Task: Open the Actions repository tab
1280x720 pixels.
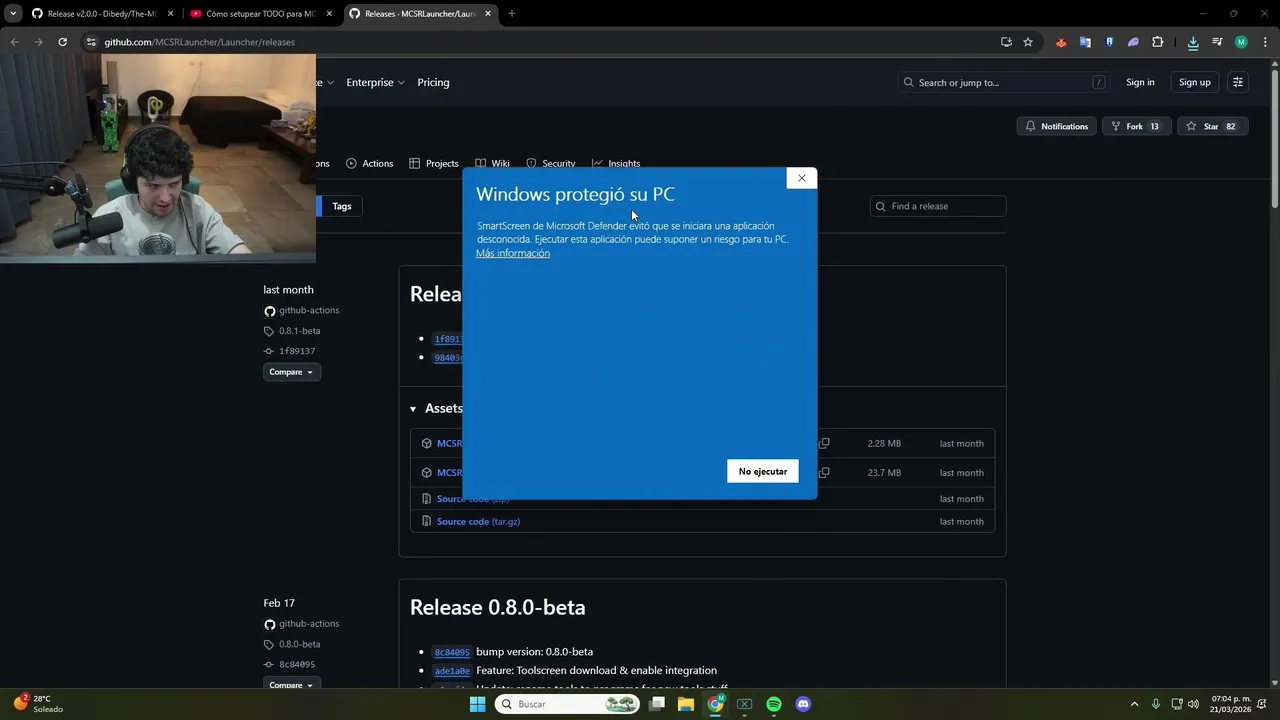Action: click(369, 163)
